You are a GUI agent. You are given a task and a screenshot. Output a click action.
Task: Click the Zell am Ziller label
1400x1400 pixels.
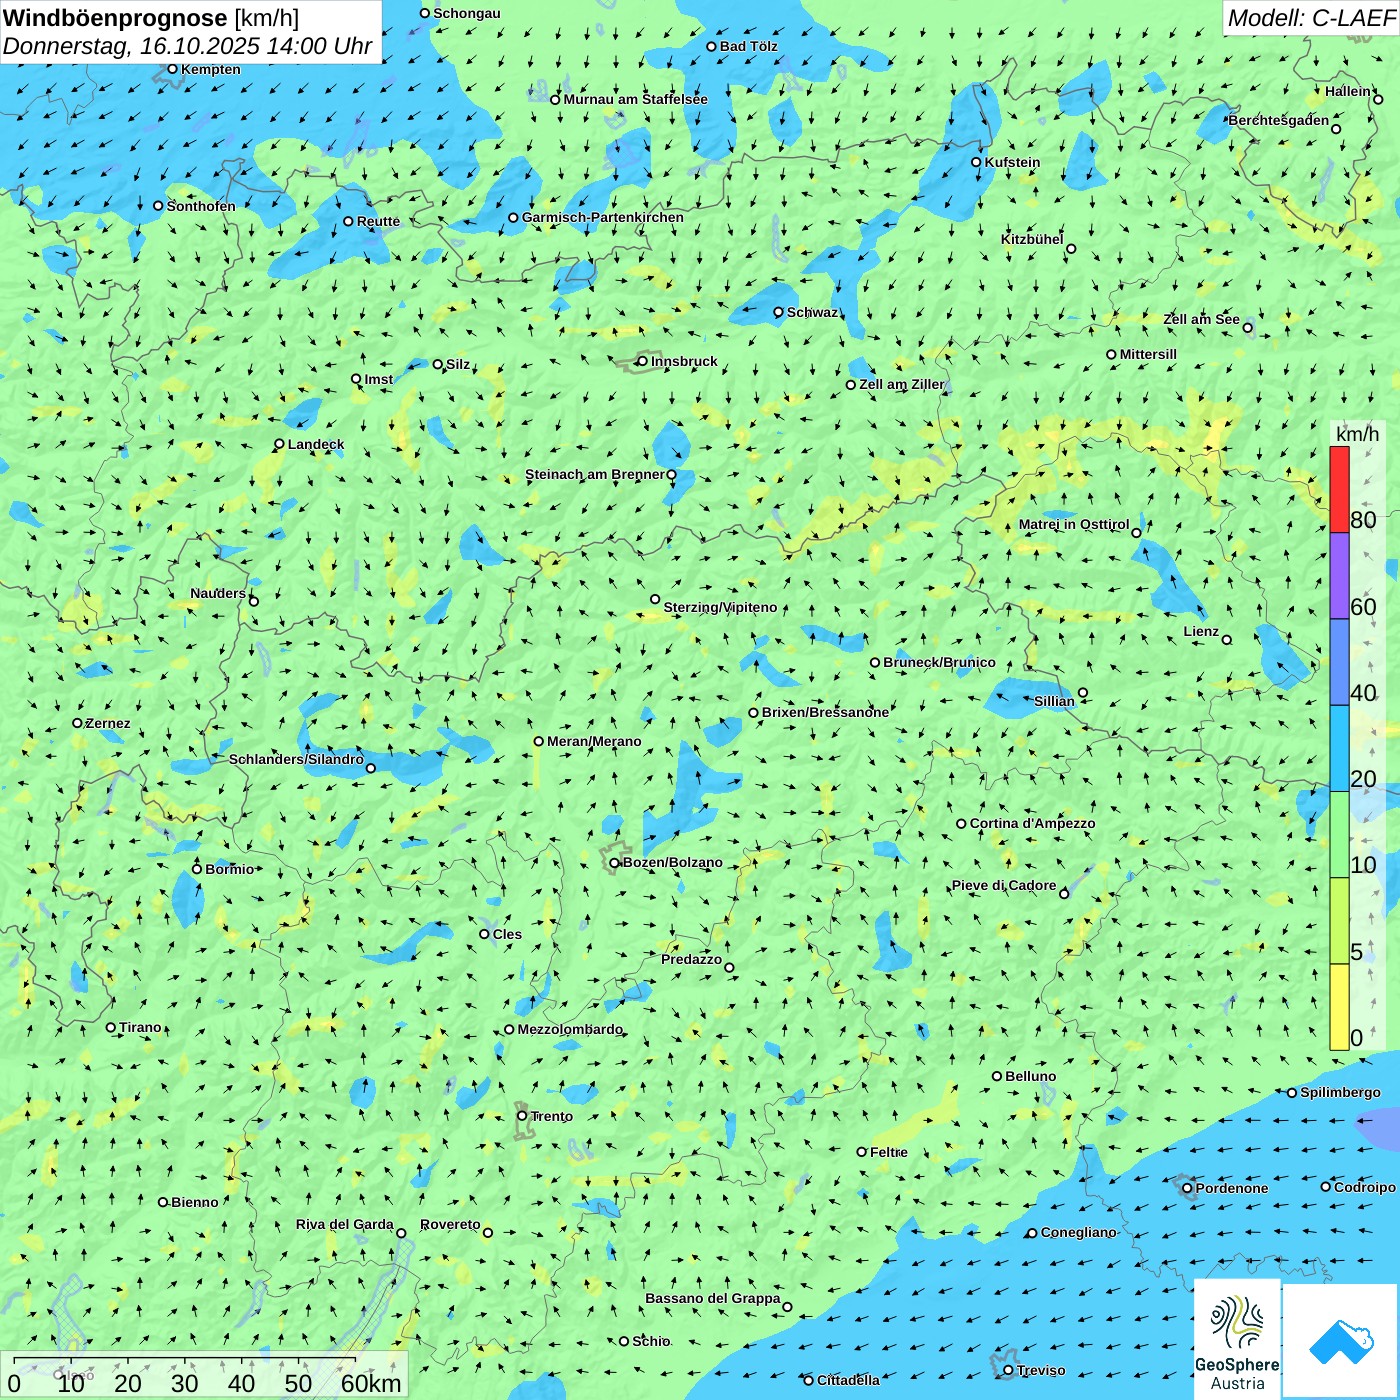[x=902, y=384]
